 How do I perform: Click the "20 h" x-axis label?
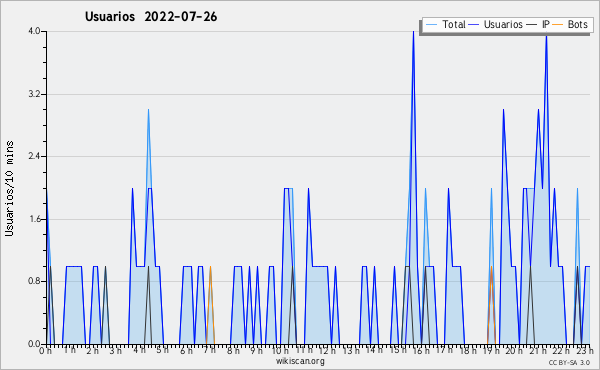click(x=515, y=351)
